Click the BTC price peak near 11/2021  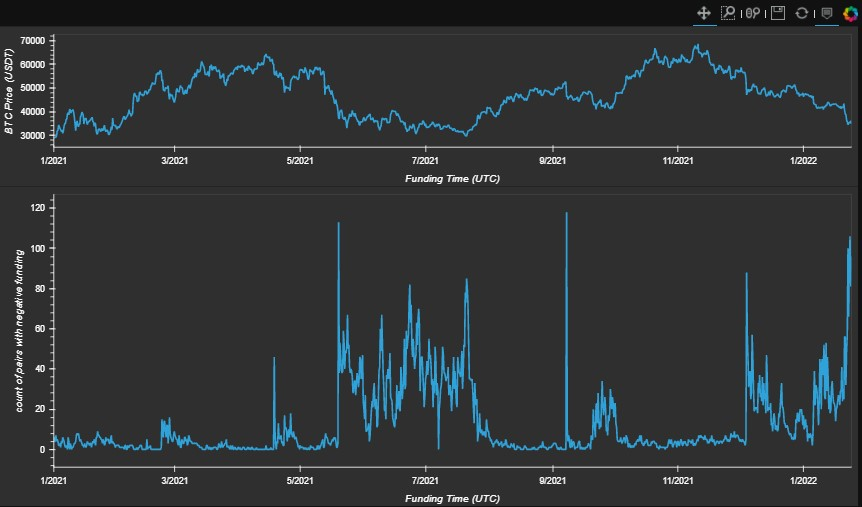(x=697, y=45)
